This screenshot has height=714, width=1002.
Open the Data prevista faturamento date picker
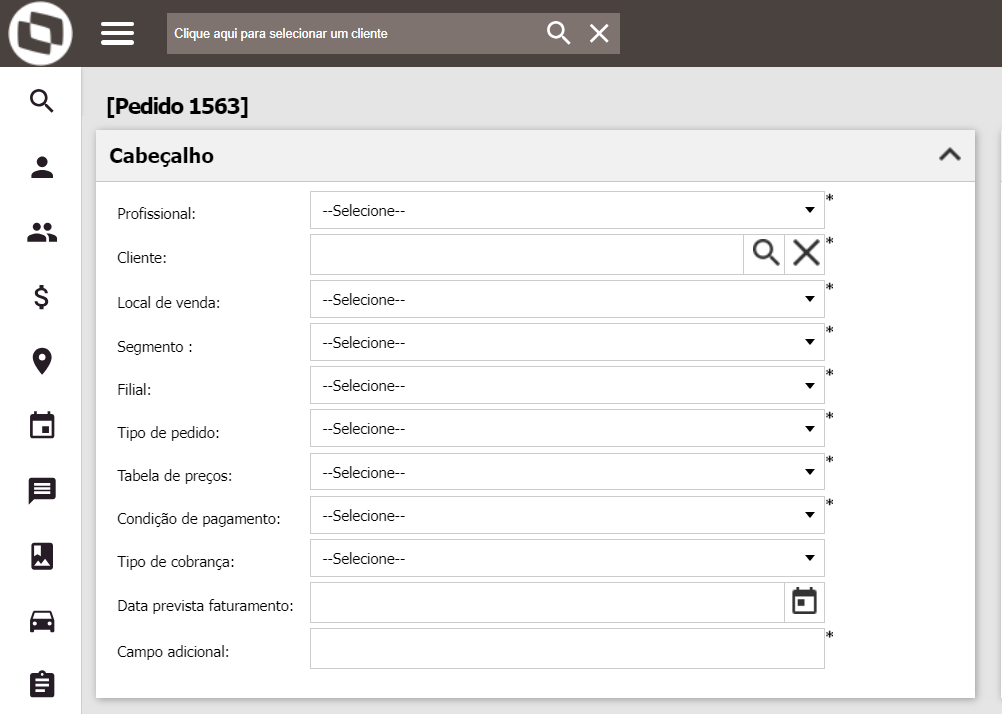(804, 601)
